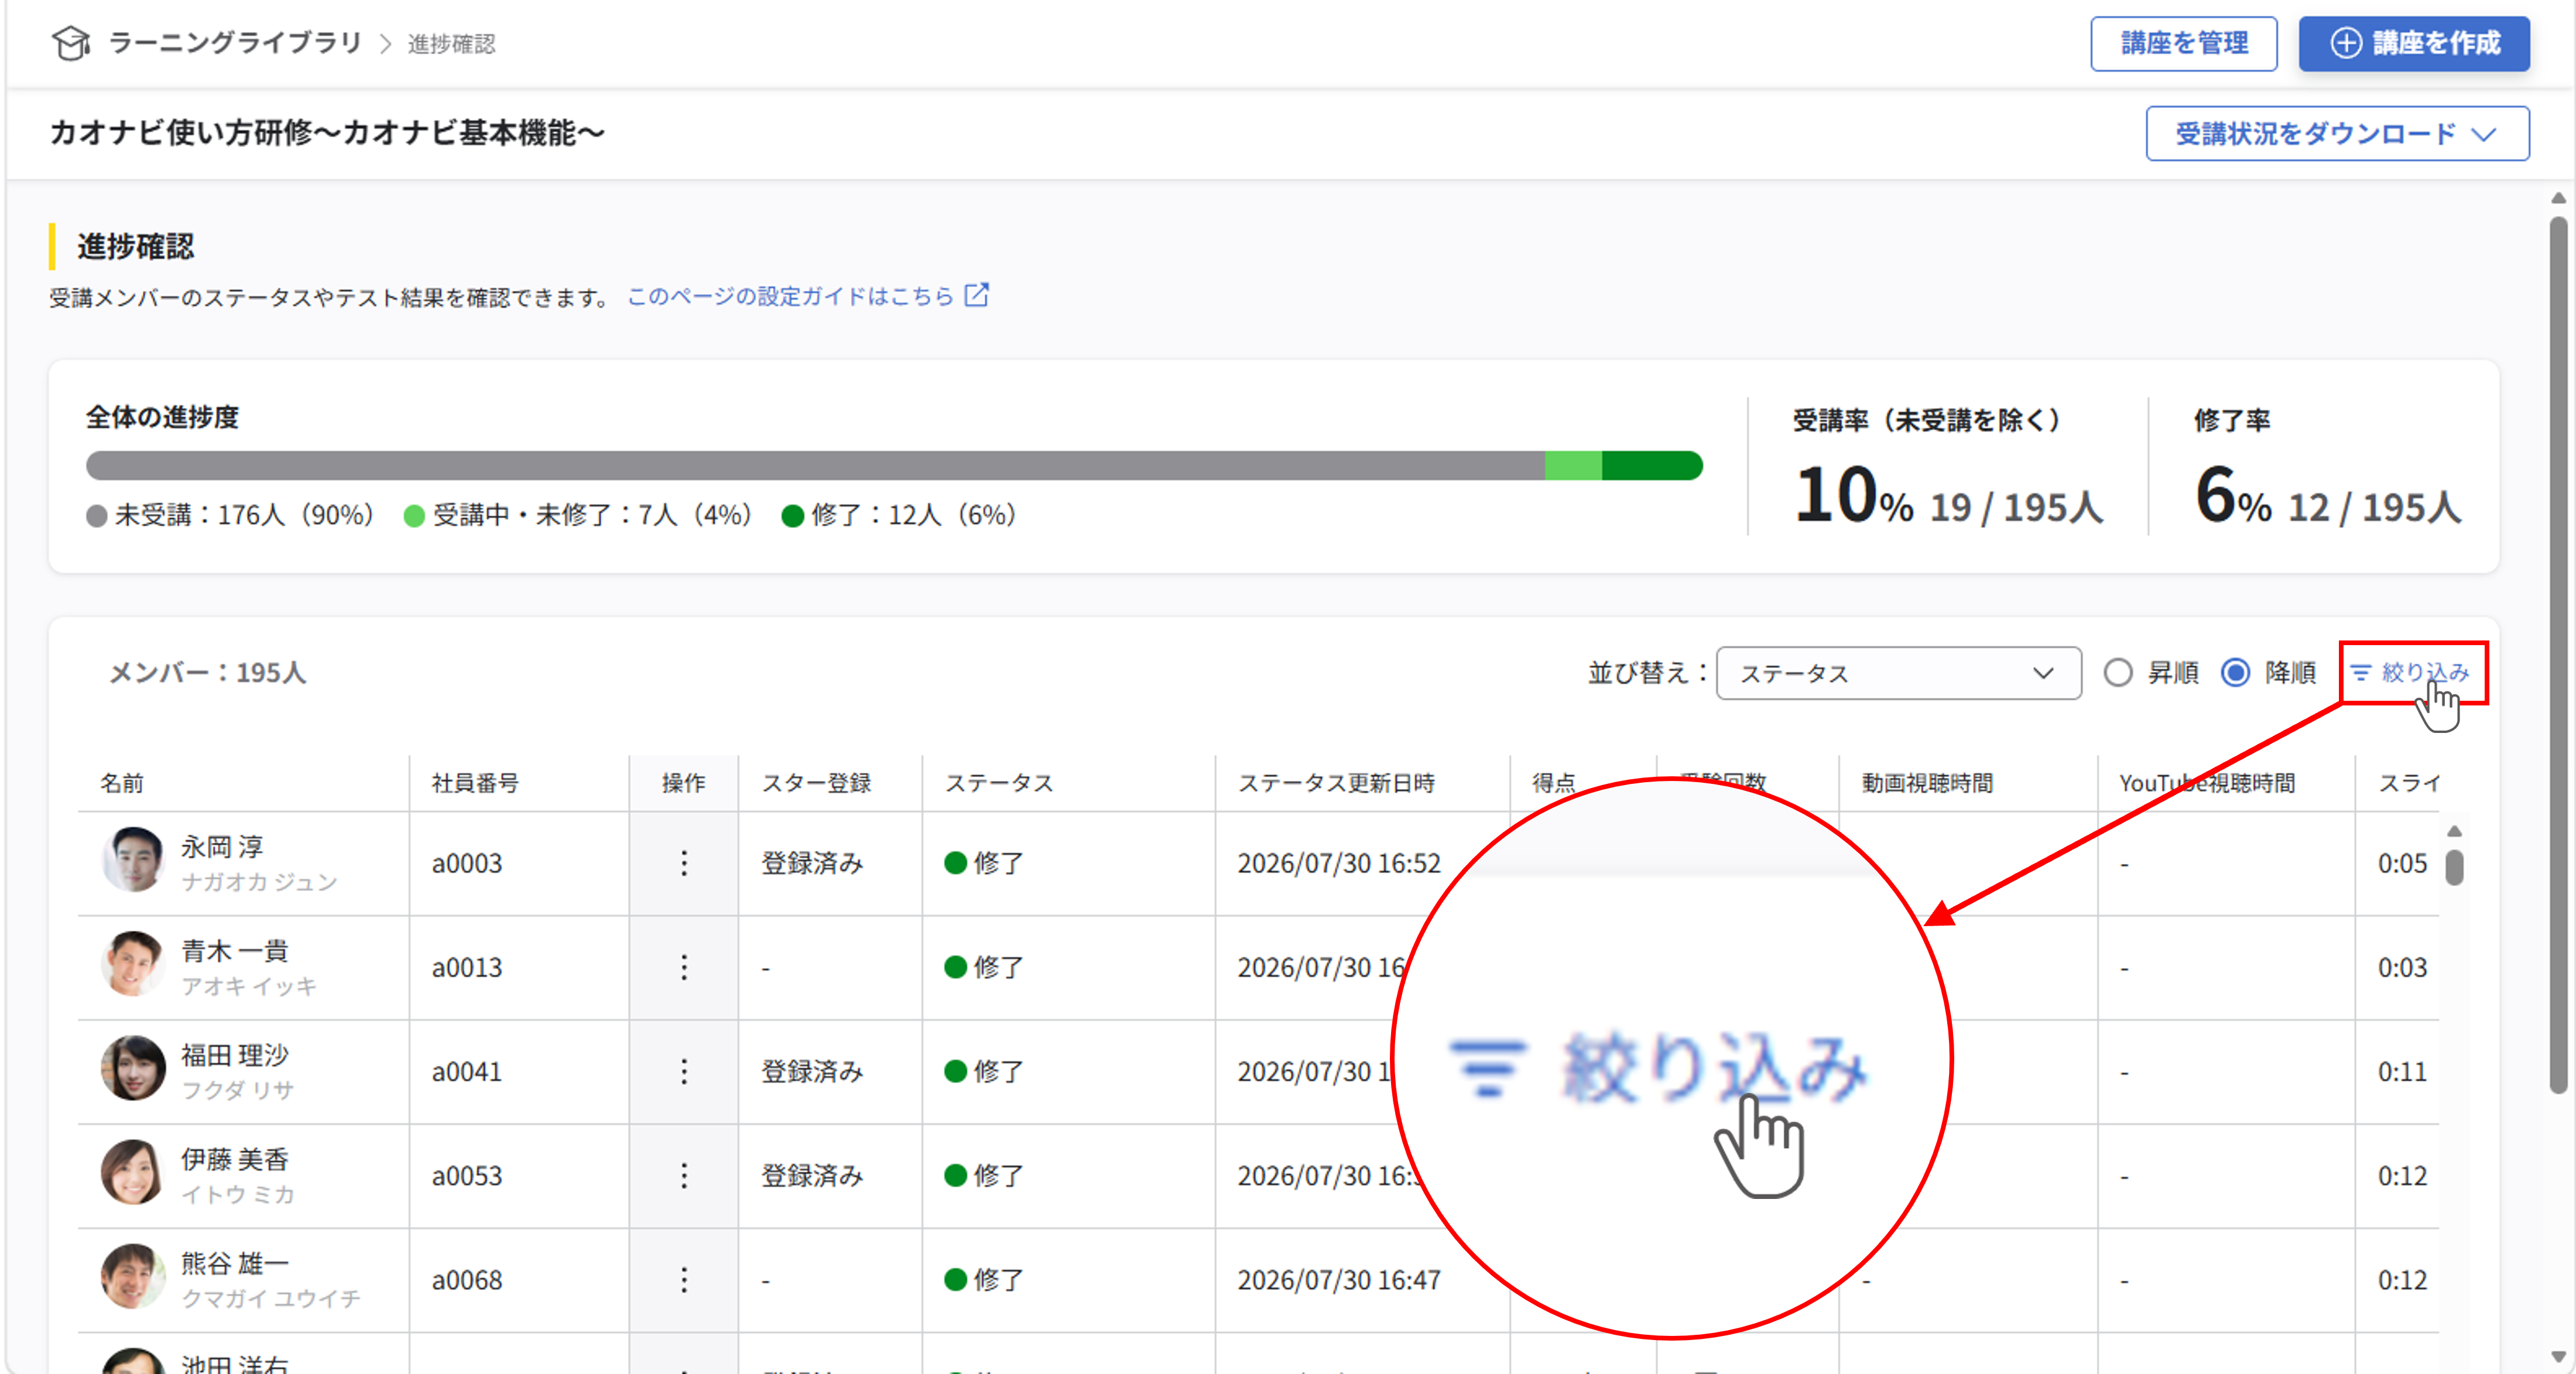Click 修了：12人 legend entry
2576x1374 pixels.
click(x=899, y=515)
